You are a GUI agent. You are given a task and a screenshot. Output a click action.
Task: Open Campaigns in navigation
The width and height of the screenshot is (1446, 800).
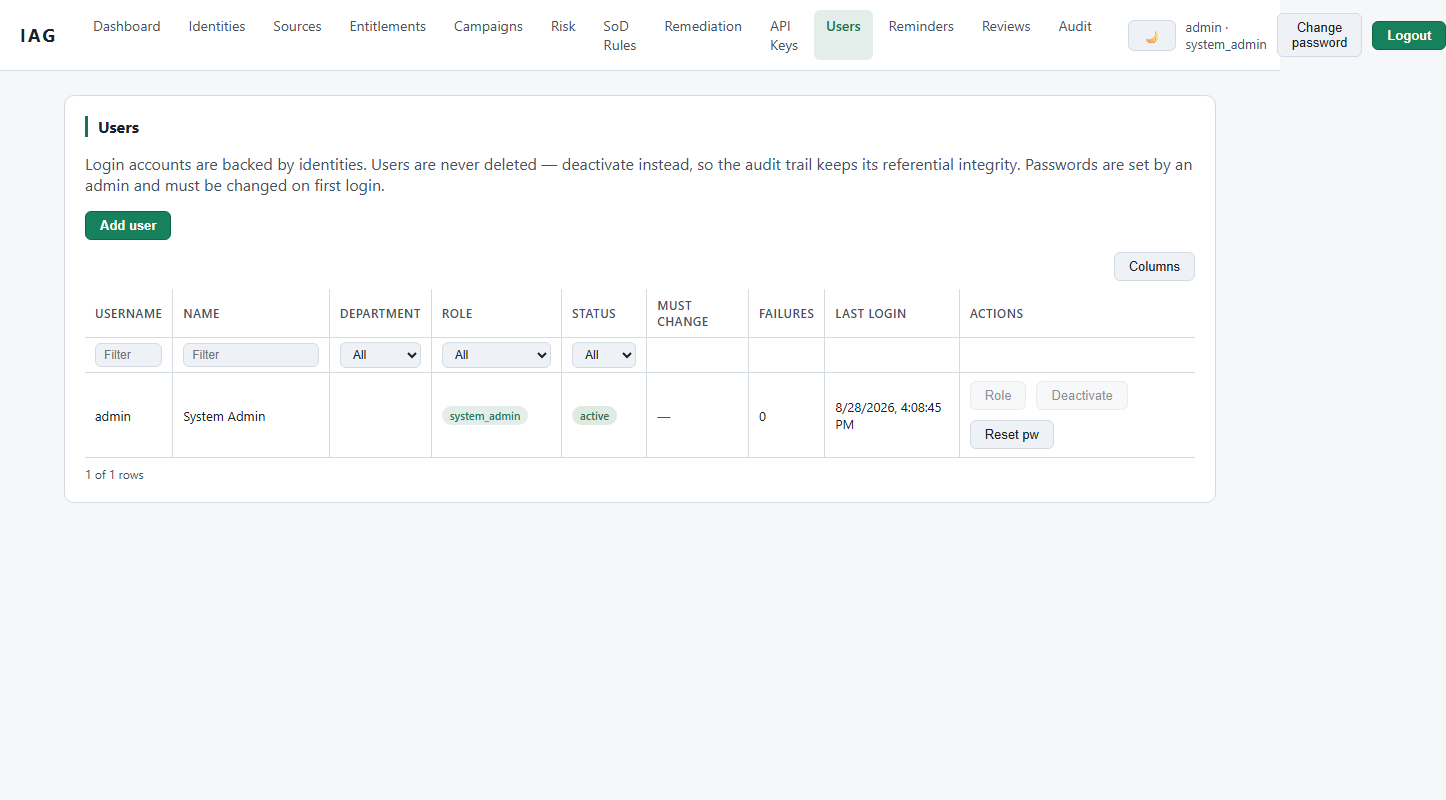tap(488, 26)
